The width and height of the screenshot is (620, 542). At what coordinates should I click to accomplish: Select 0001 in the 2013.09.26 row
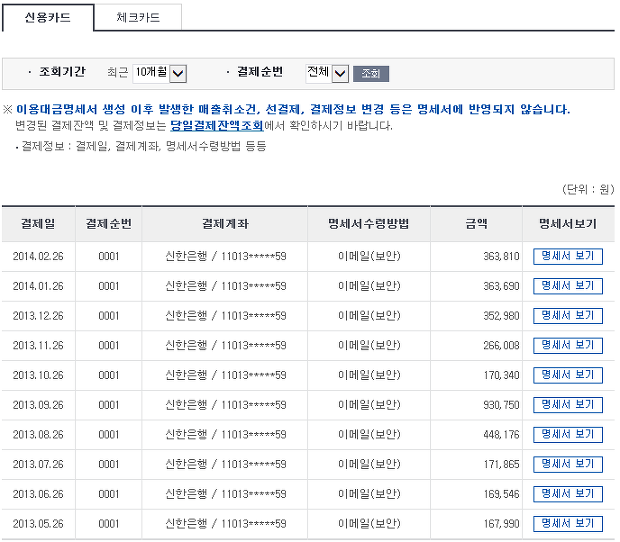point(108,405)
